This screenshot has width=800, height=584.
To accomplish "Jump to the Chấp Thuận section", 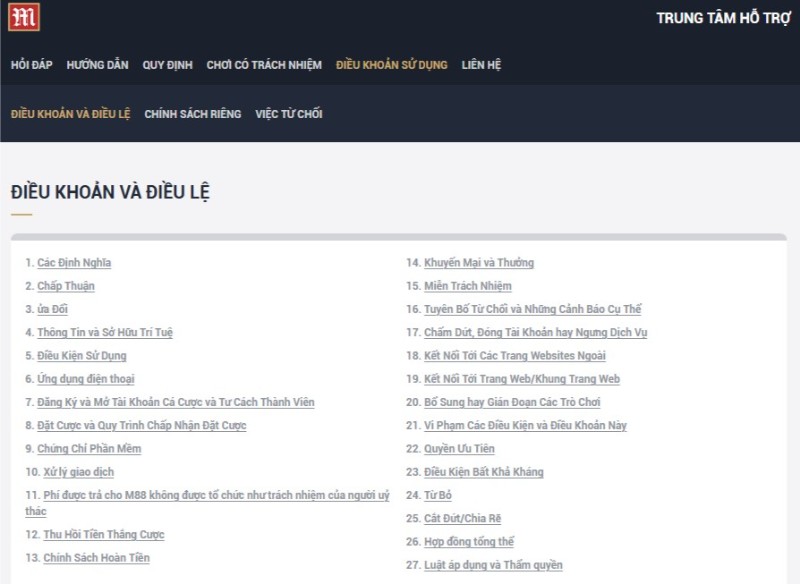I will pos(66,286).
